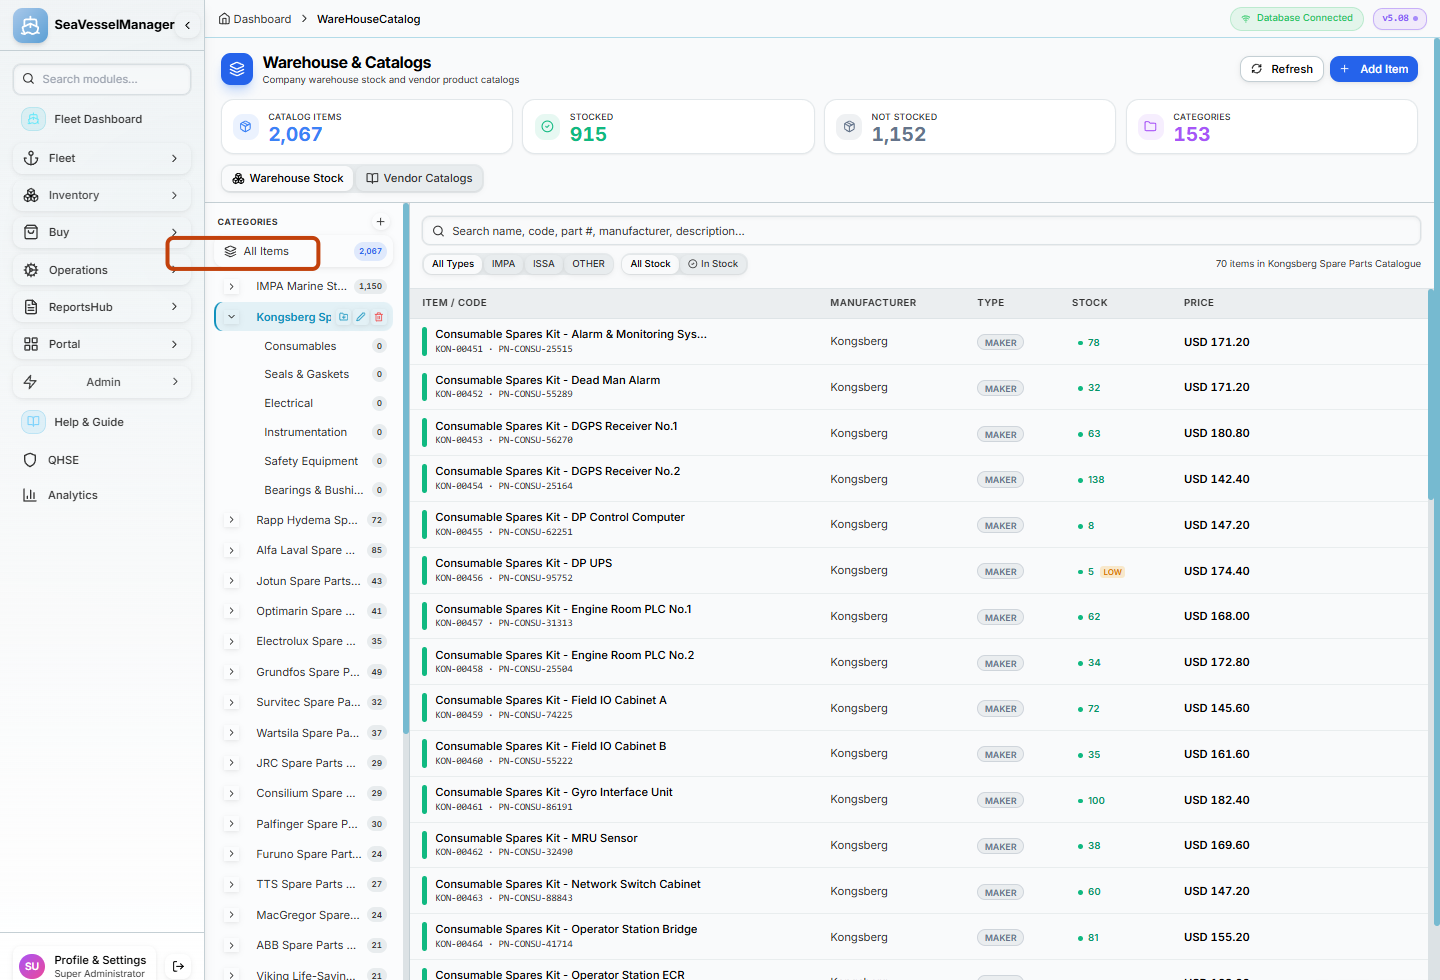This screenshot has width=1440, height=980.
Task: Click the Database Connected status badge
Action: pos(1296,18)
